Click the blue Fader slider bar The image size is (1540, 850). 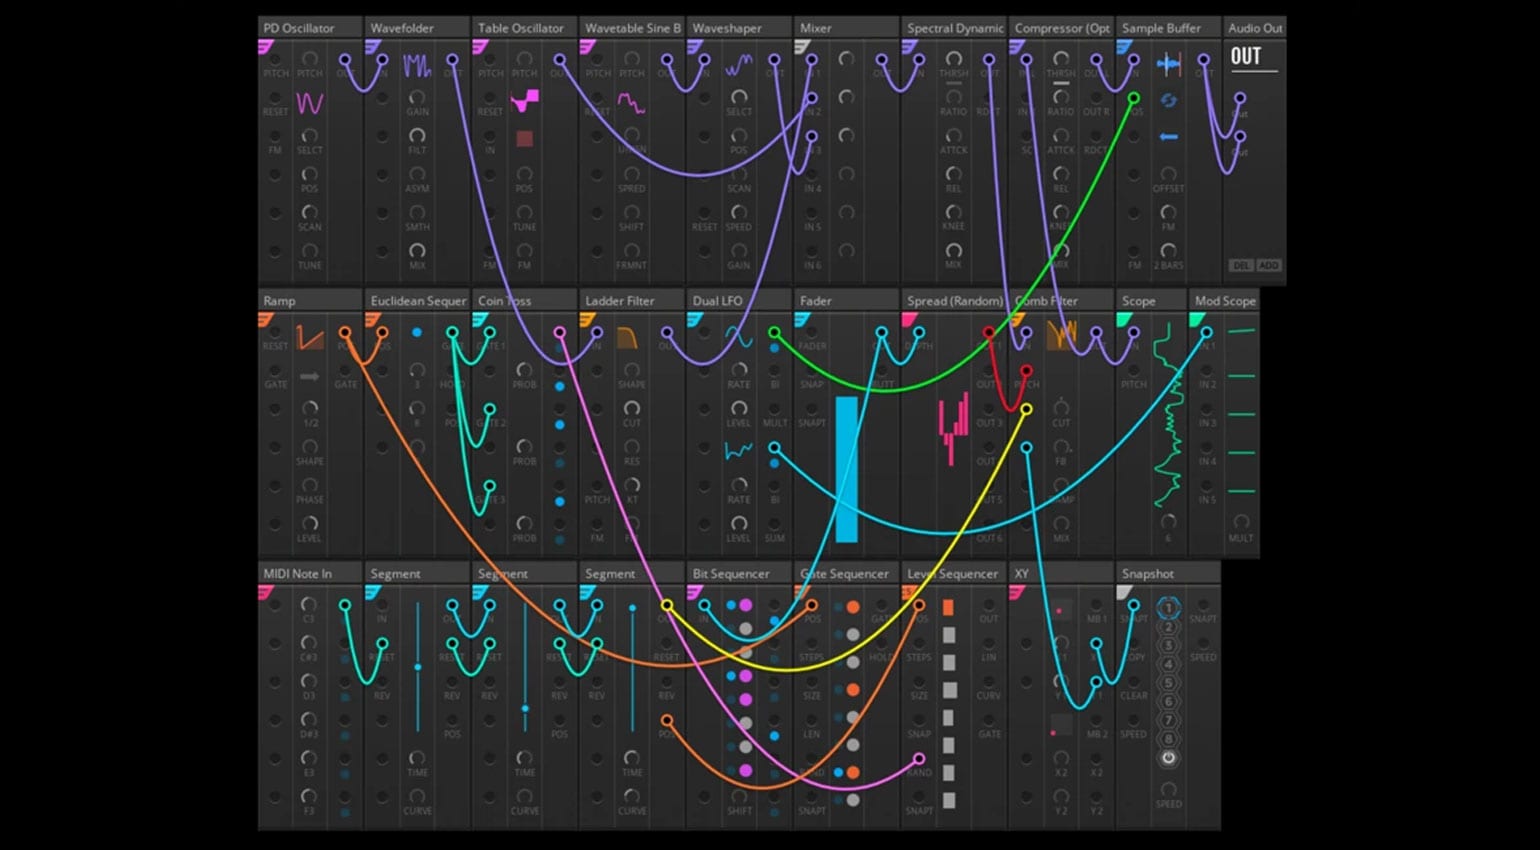pos(846,469)
